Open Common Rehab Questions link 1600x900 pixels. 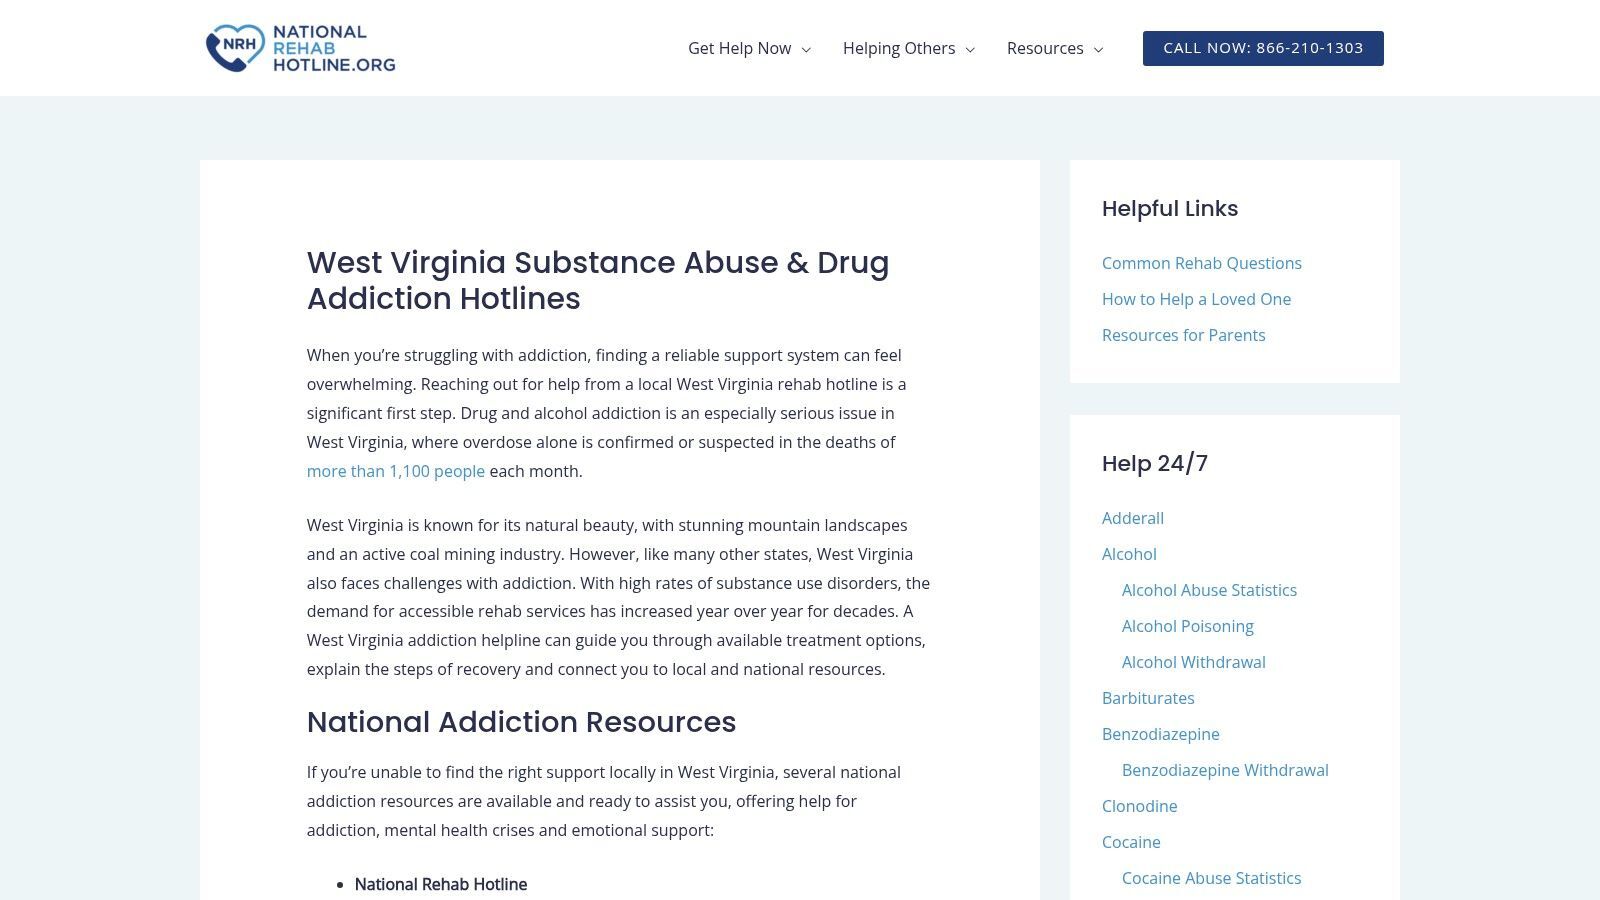click(1202, 263)
